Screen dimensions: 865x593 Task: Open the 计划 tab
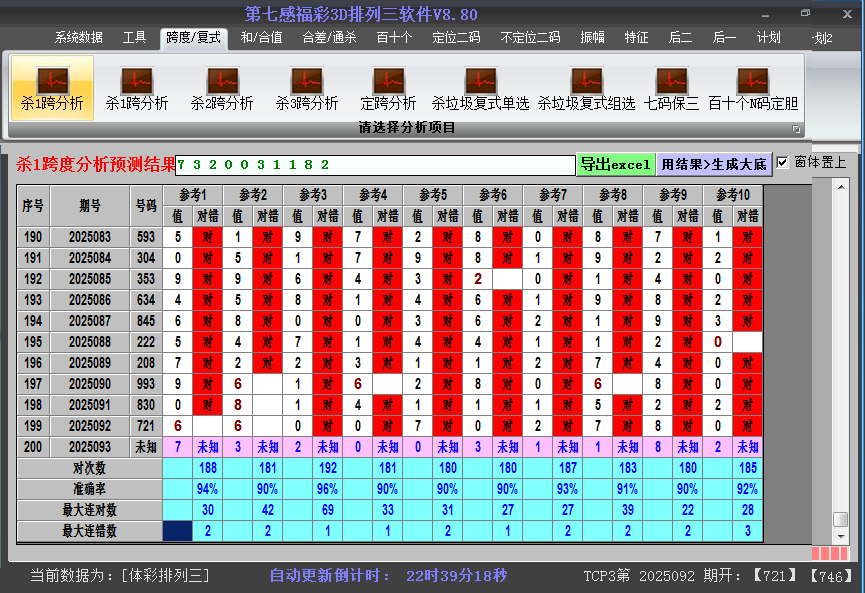click(x=768, y=38)
